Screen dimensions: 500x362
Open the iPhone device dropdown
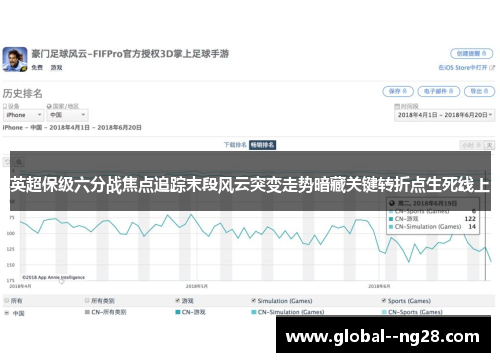pos(23,115)
